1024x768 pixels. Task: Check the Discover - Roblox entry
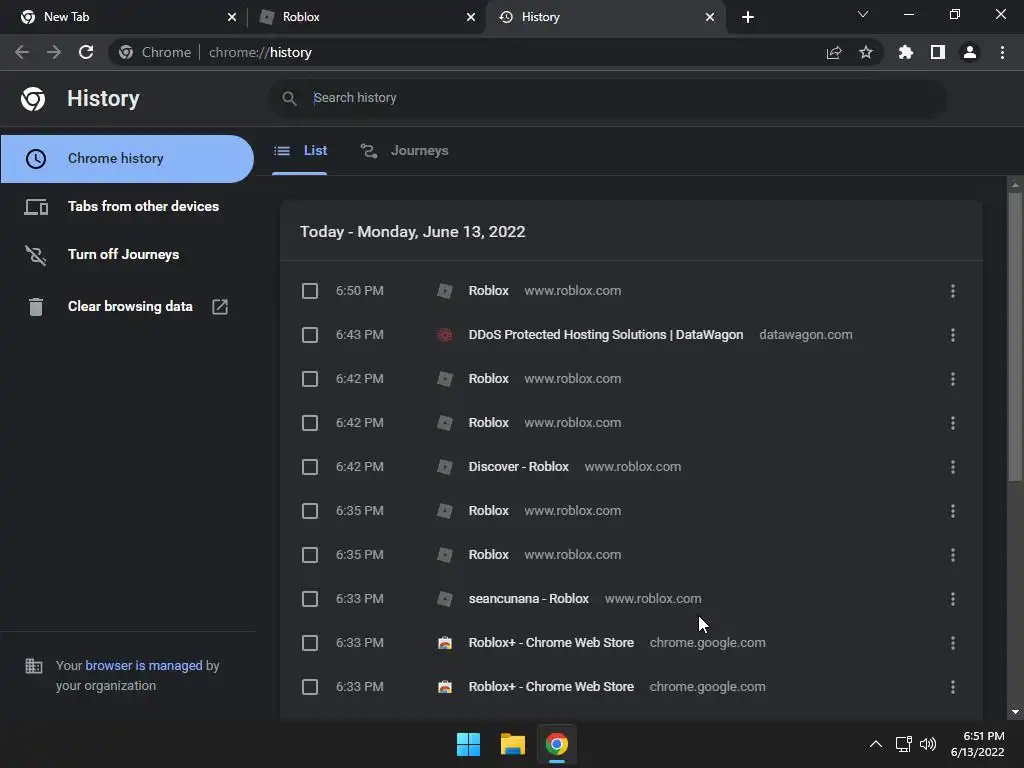(x=310, y=467)
